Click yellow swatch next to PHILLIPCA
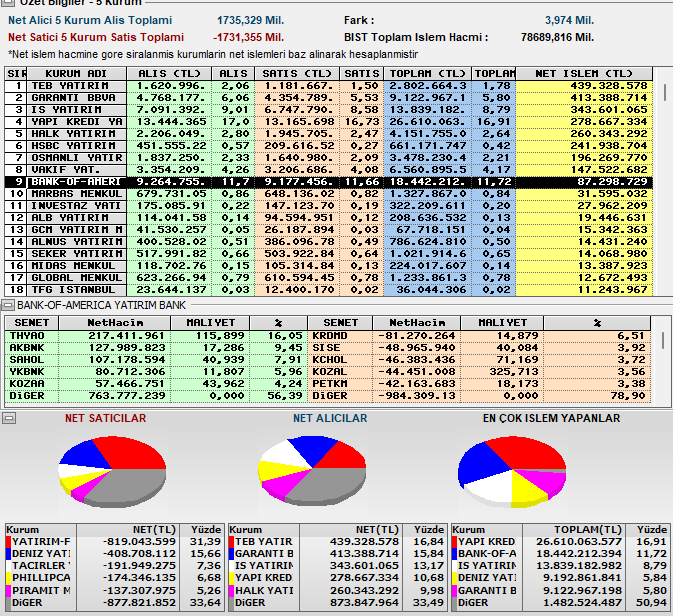The width and height of the screenshot is (673, 616). coord(9,578)
